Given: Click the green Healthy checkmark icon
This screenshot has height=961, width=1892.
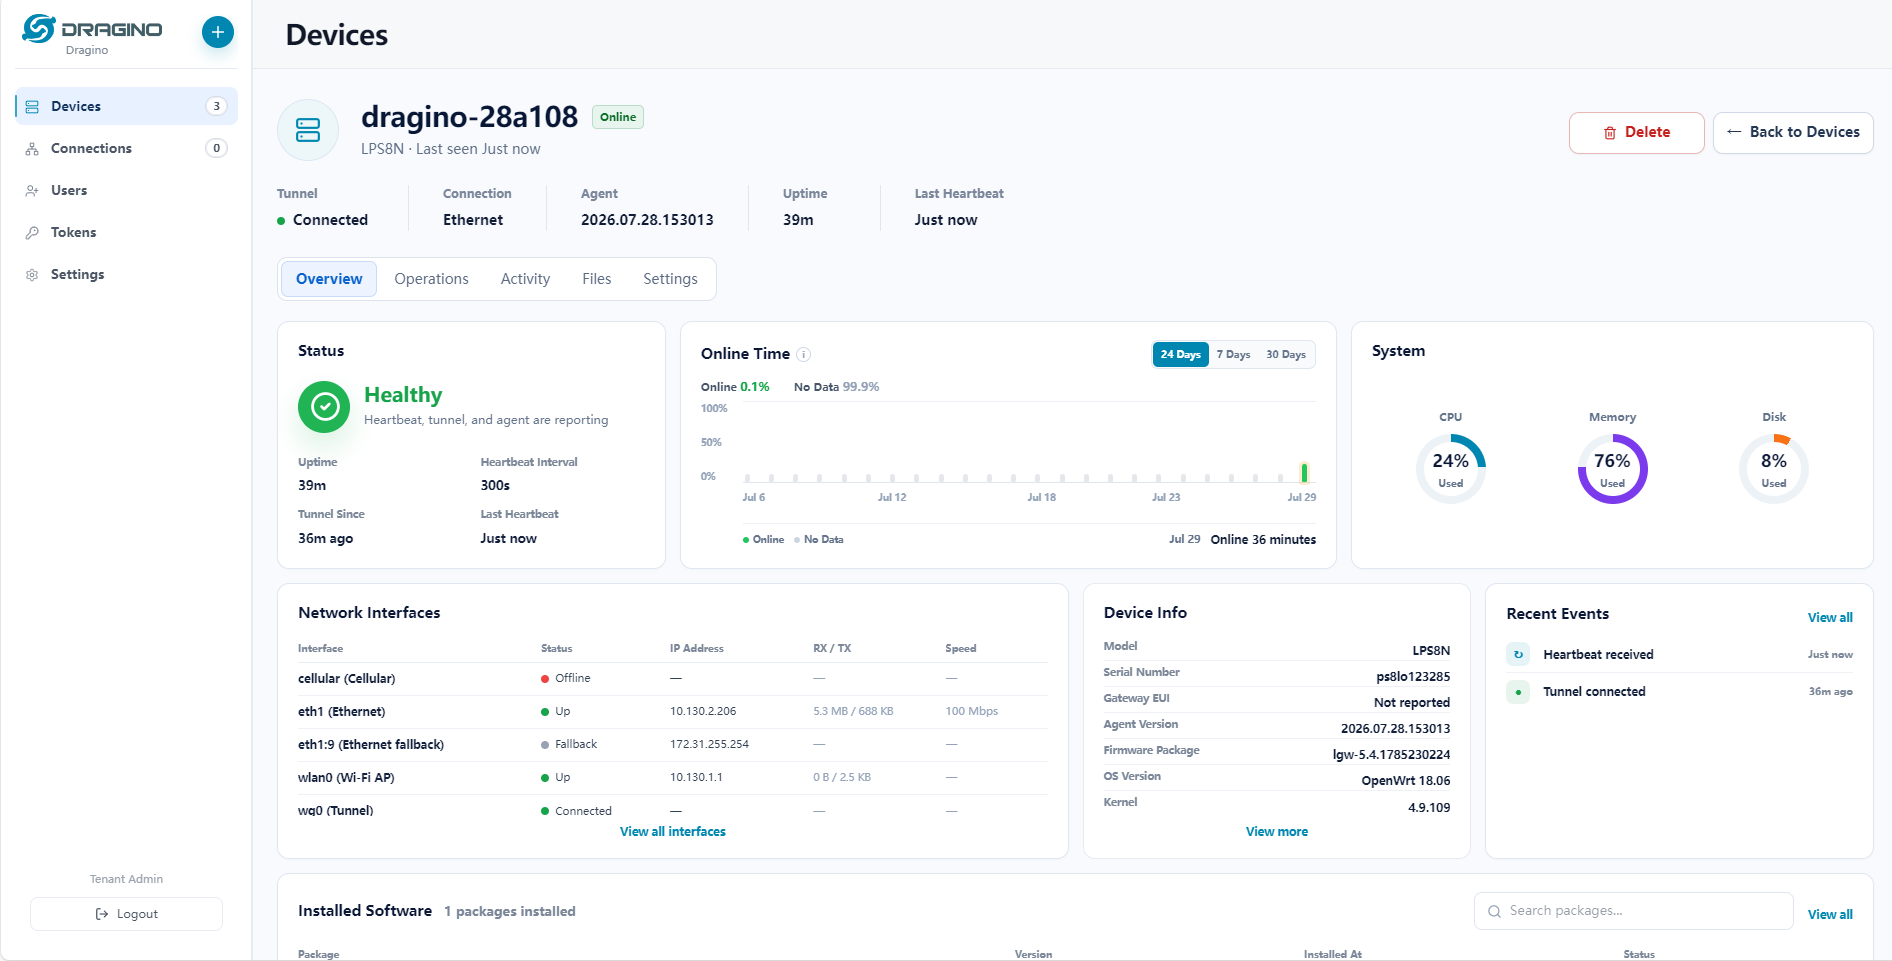Looking at the screenshot, I should [324, 407].
